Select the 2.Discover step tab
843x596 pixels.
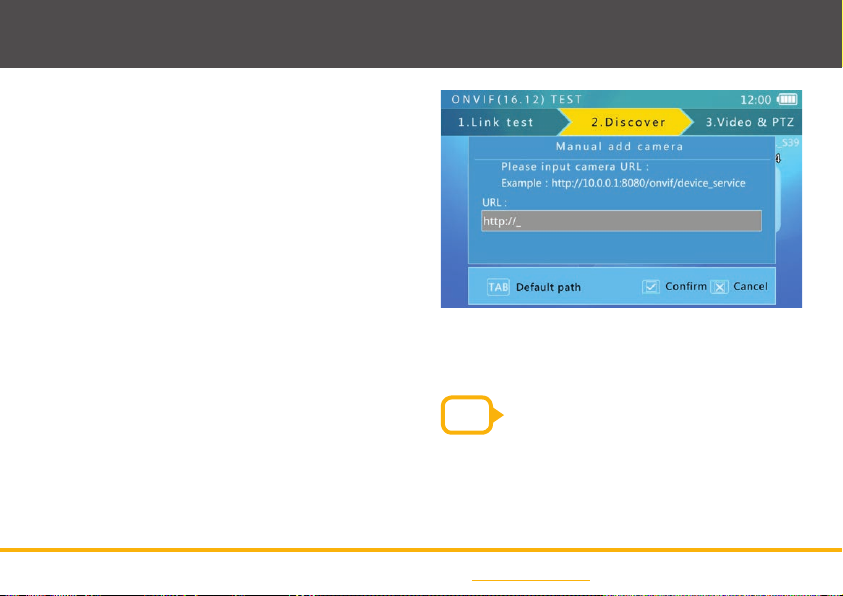point(628,122)
